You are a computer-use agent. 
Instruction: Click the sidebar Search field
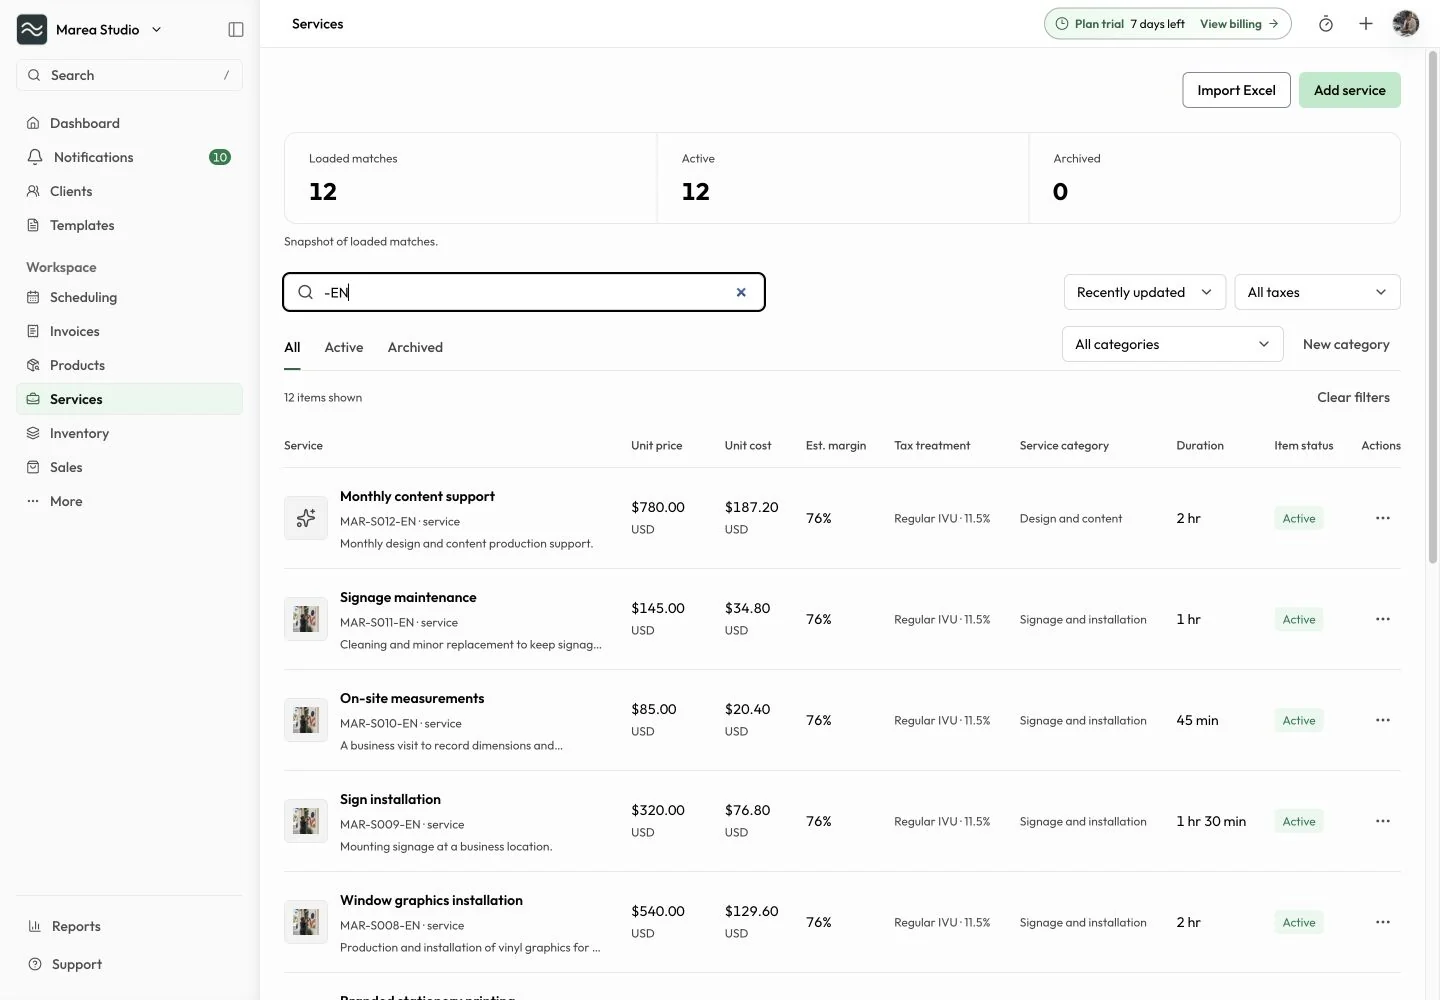click(129, 75)
